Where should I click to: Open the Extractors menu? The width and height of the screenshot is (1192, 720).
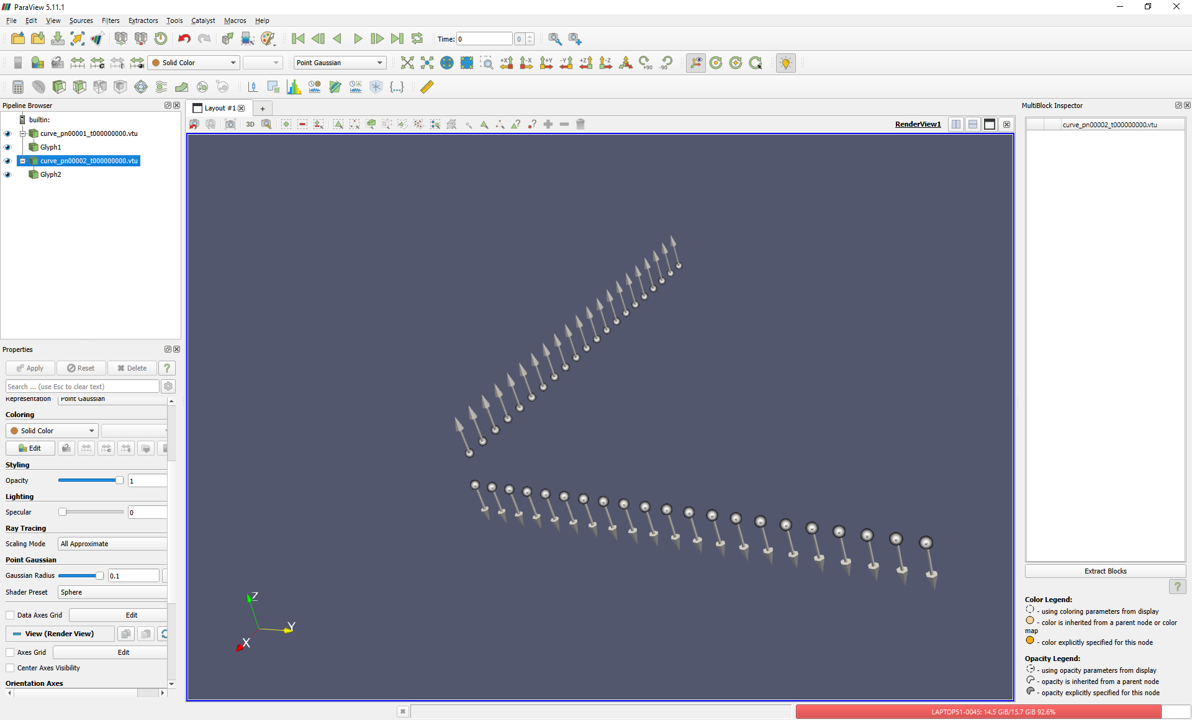pyautogui.click(x=143, y=21)
